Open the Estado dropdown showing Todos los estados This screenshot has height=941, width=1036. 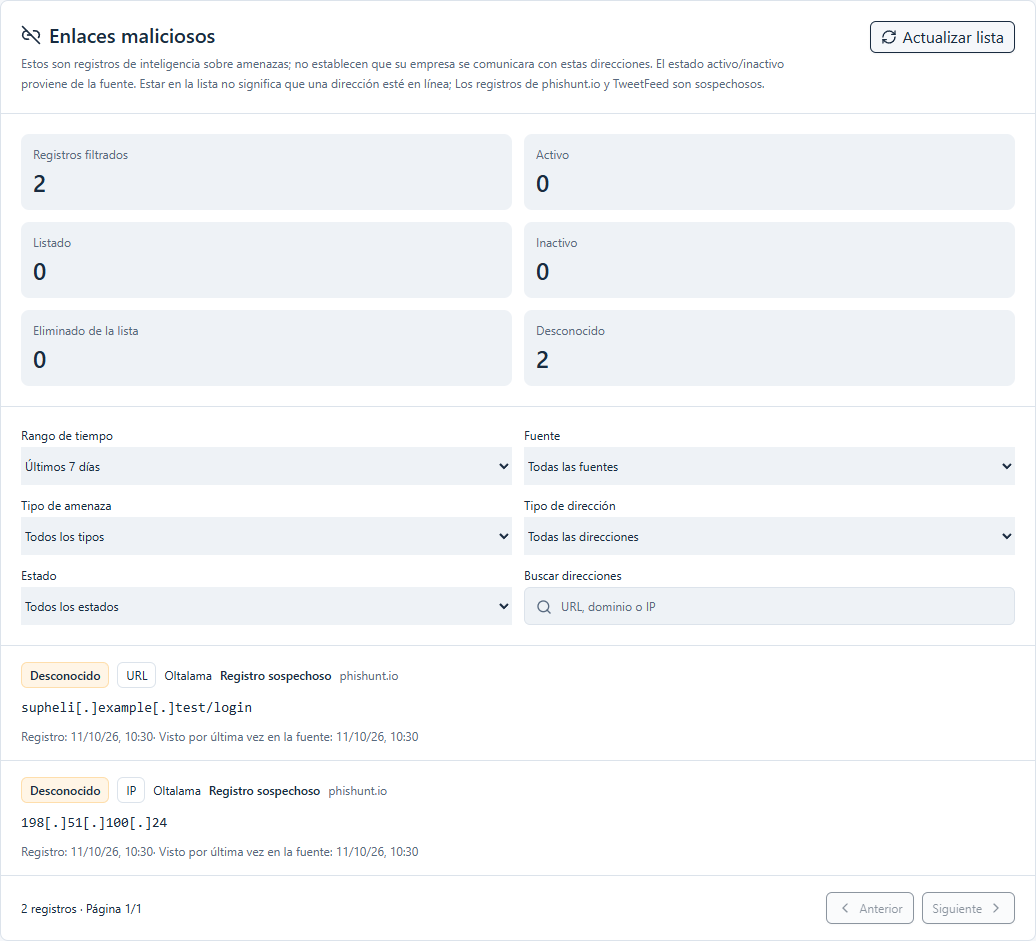pos(266,607)
